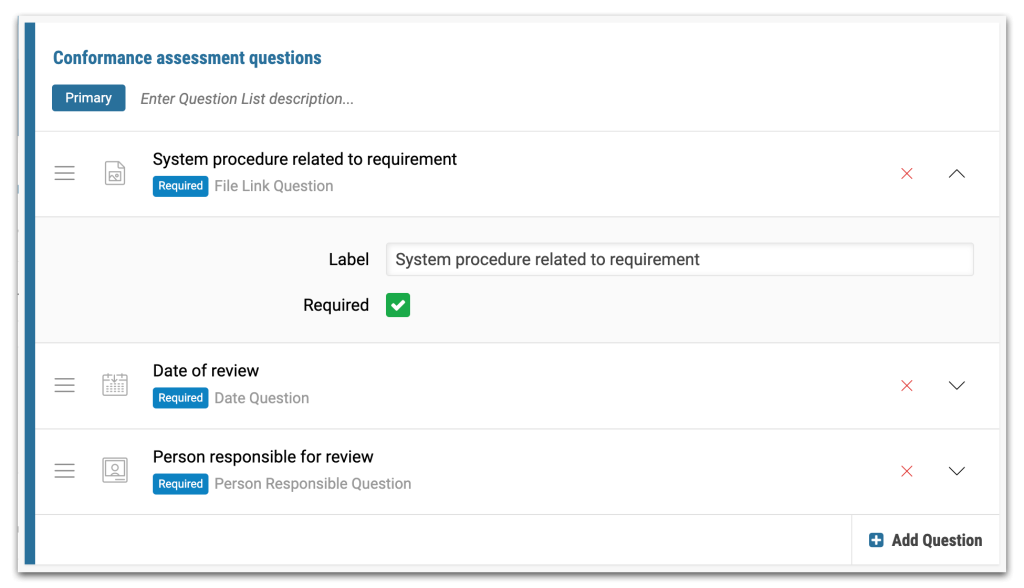The height and width of the screenshot is (588, 1024).
Task: Expand the Person responsible for review question
Action: pyautogui.click(x=957, y=471)
